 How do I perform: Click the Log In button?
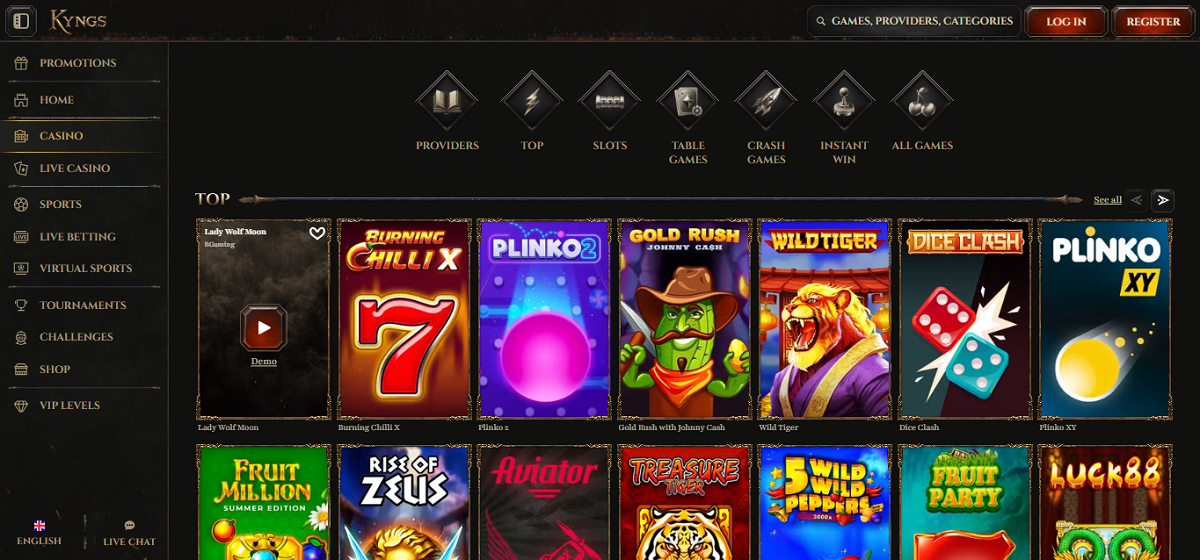(x=1066, y=22)
